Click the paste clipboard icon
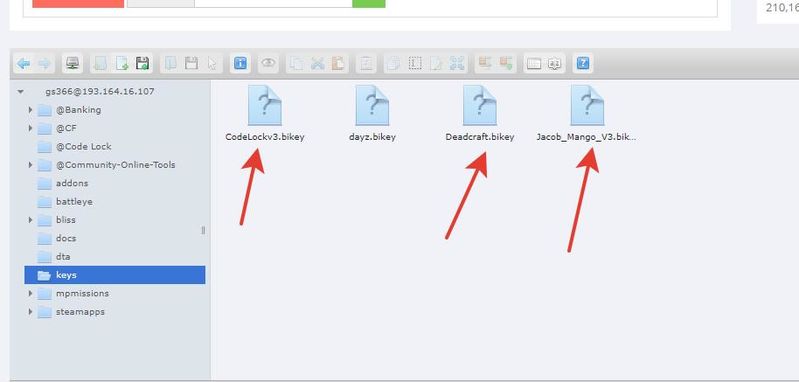 tap(338, 64)
